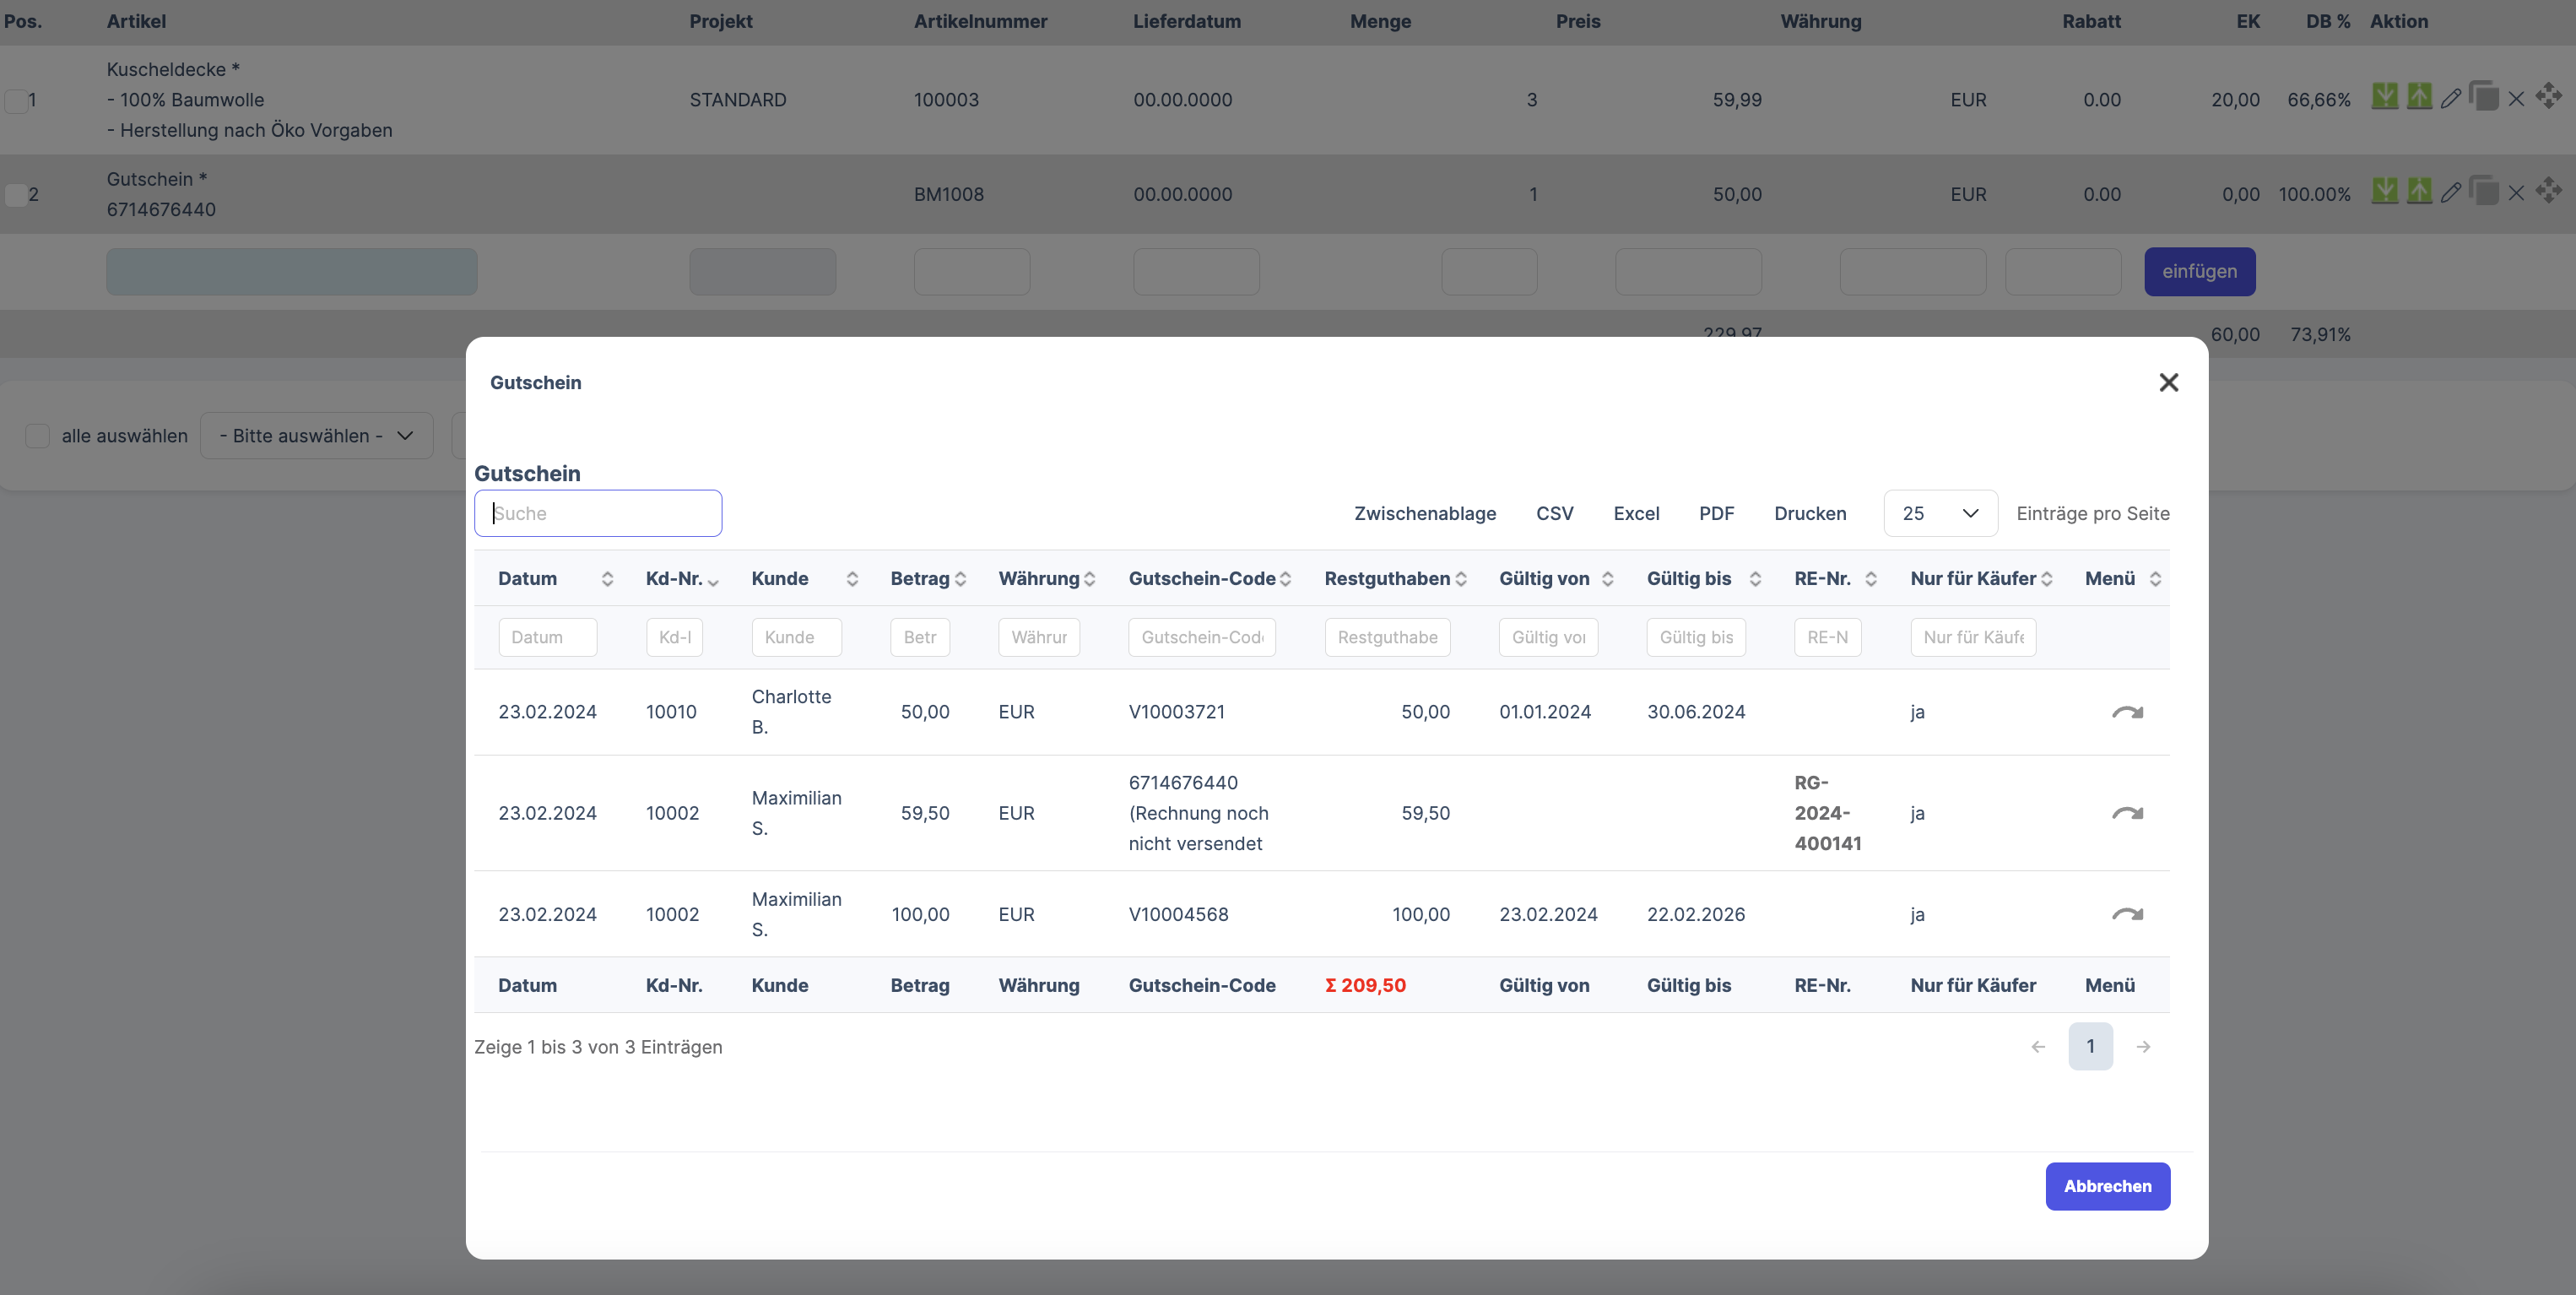The width and height of the screenshot is (2576, 1295).
Task: Move Kuscheldecke position down with green arrow
Action: pyautogui.click(x=2385, y=96)
